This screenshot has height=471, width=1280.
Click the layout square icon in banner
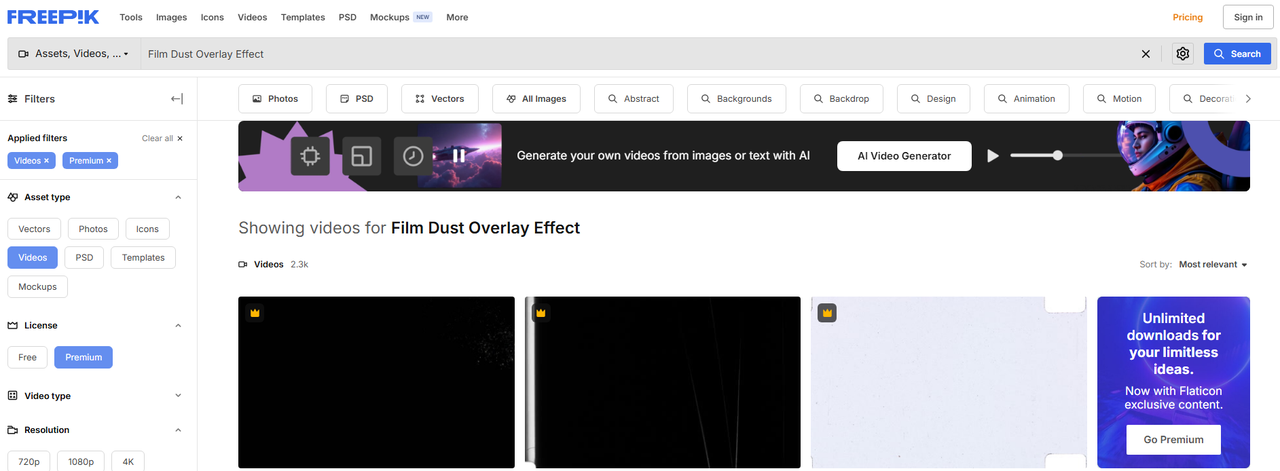[x=362, y=156]
